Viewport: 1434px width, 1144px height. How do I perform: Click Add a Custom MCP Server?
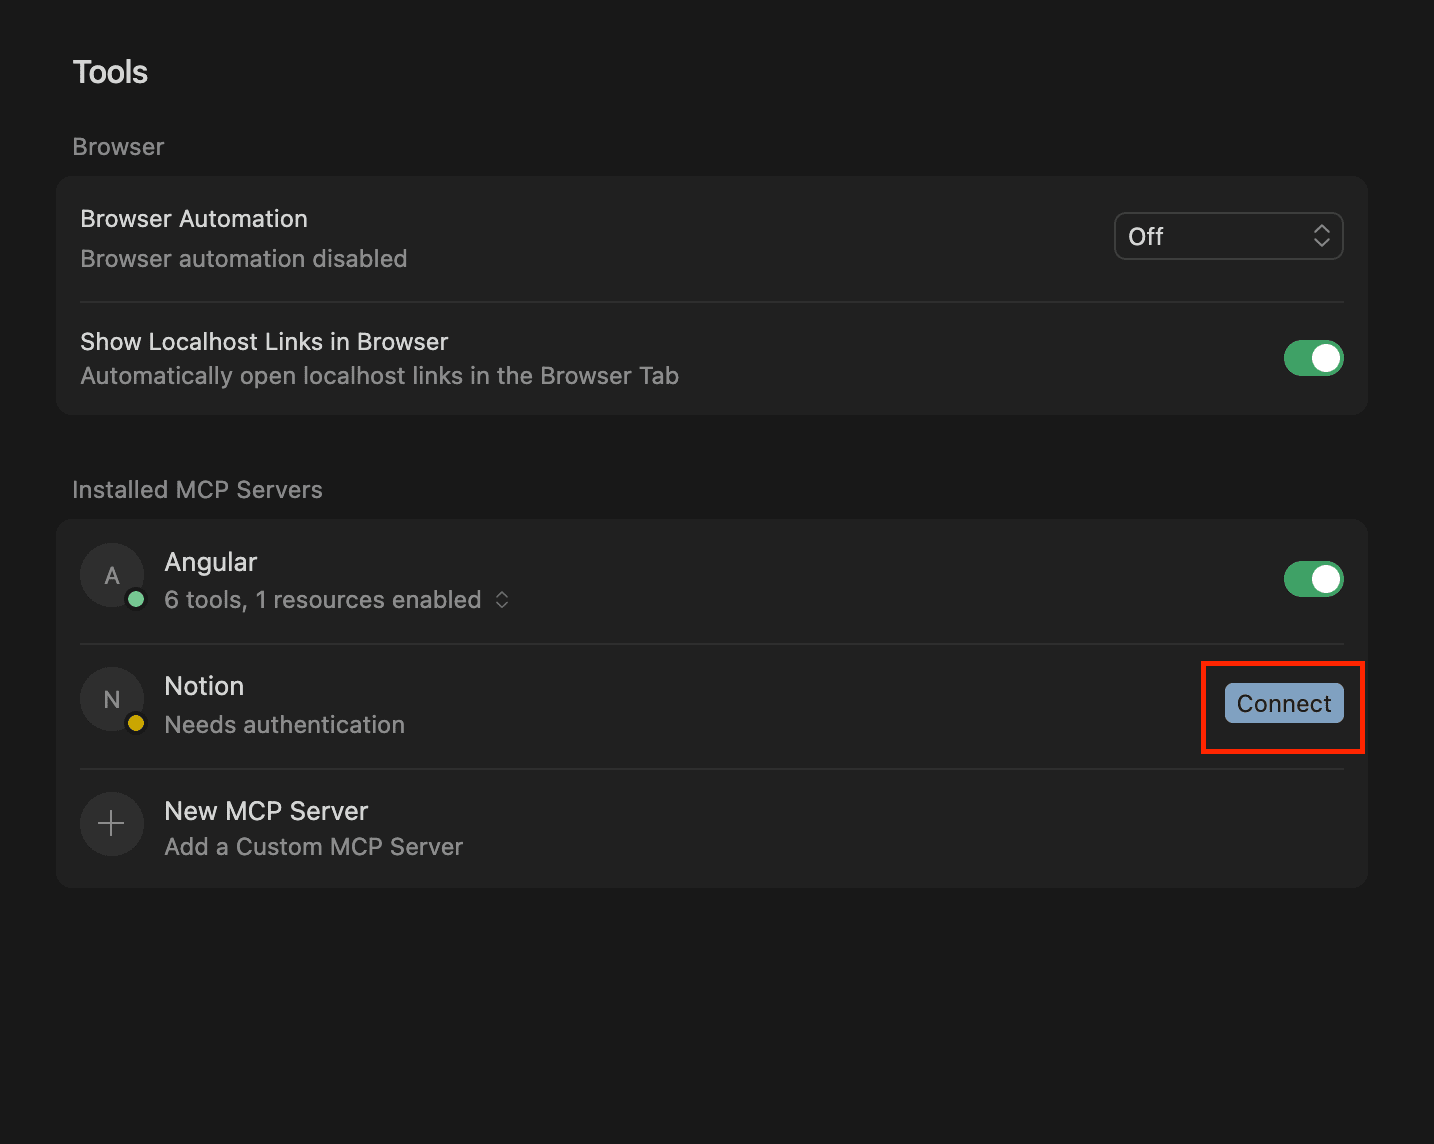click(313, 846)
